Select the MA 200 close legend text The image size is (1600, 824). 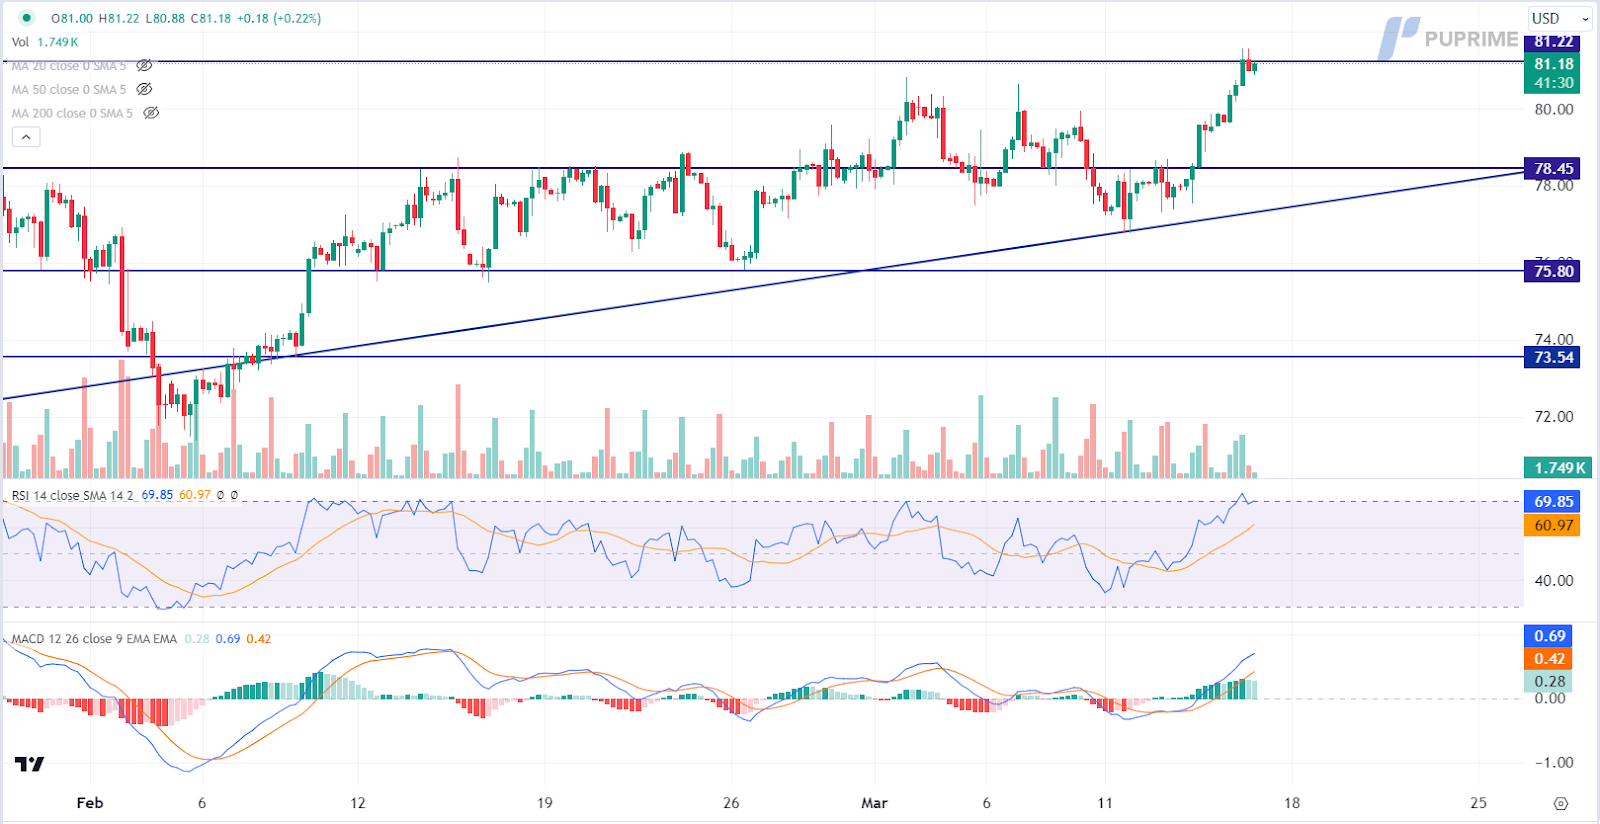pyautogui.click(x=72, y=113)
